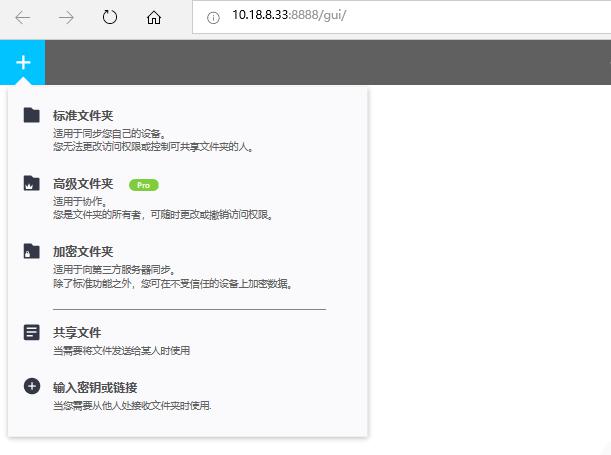
Task: Click the encrypted folder lock icon
Action: coord(32,252)
